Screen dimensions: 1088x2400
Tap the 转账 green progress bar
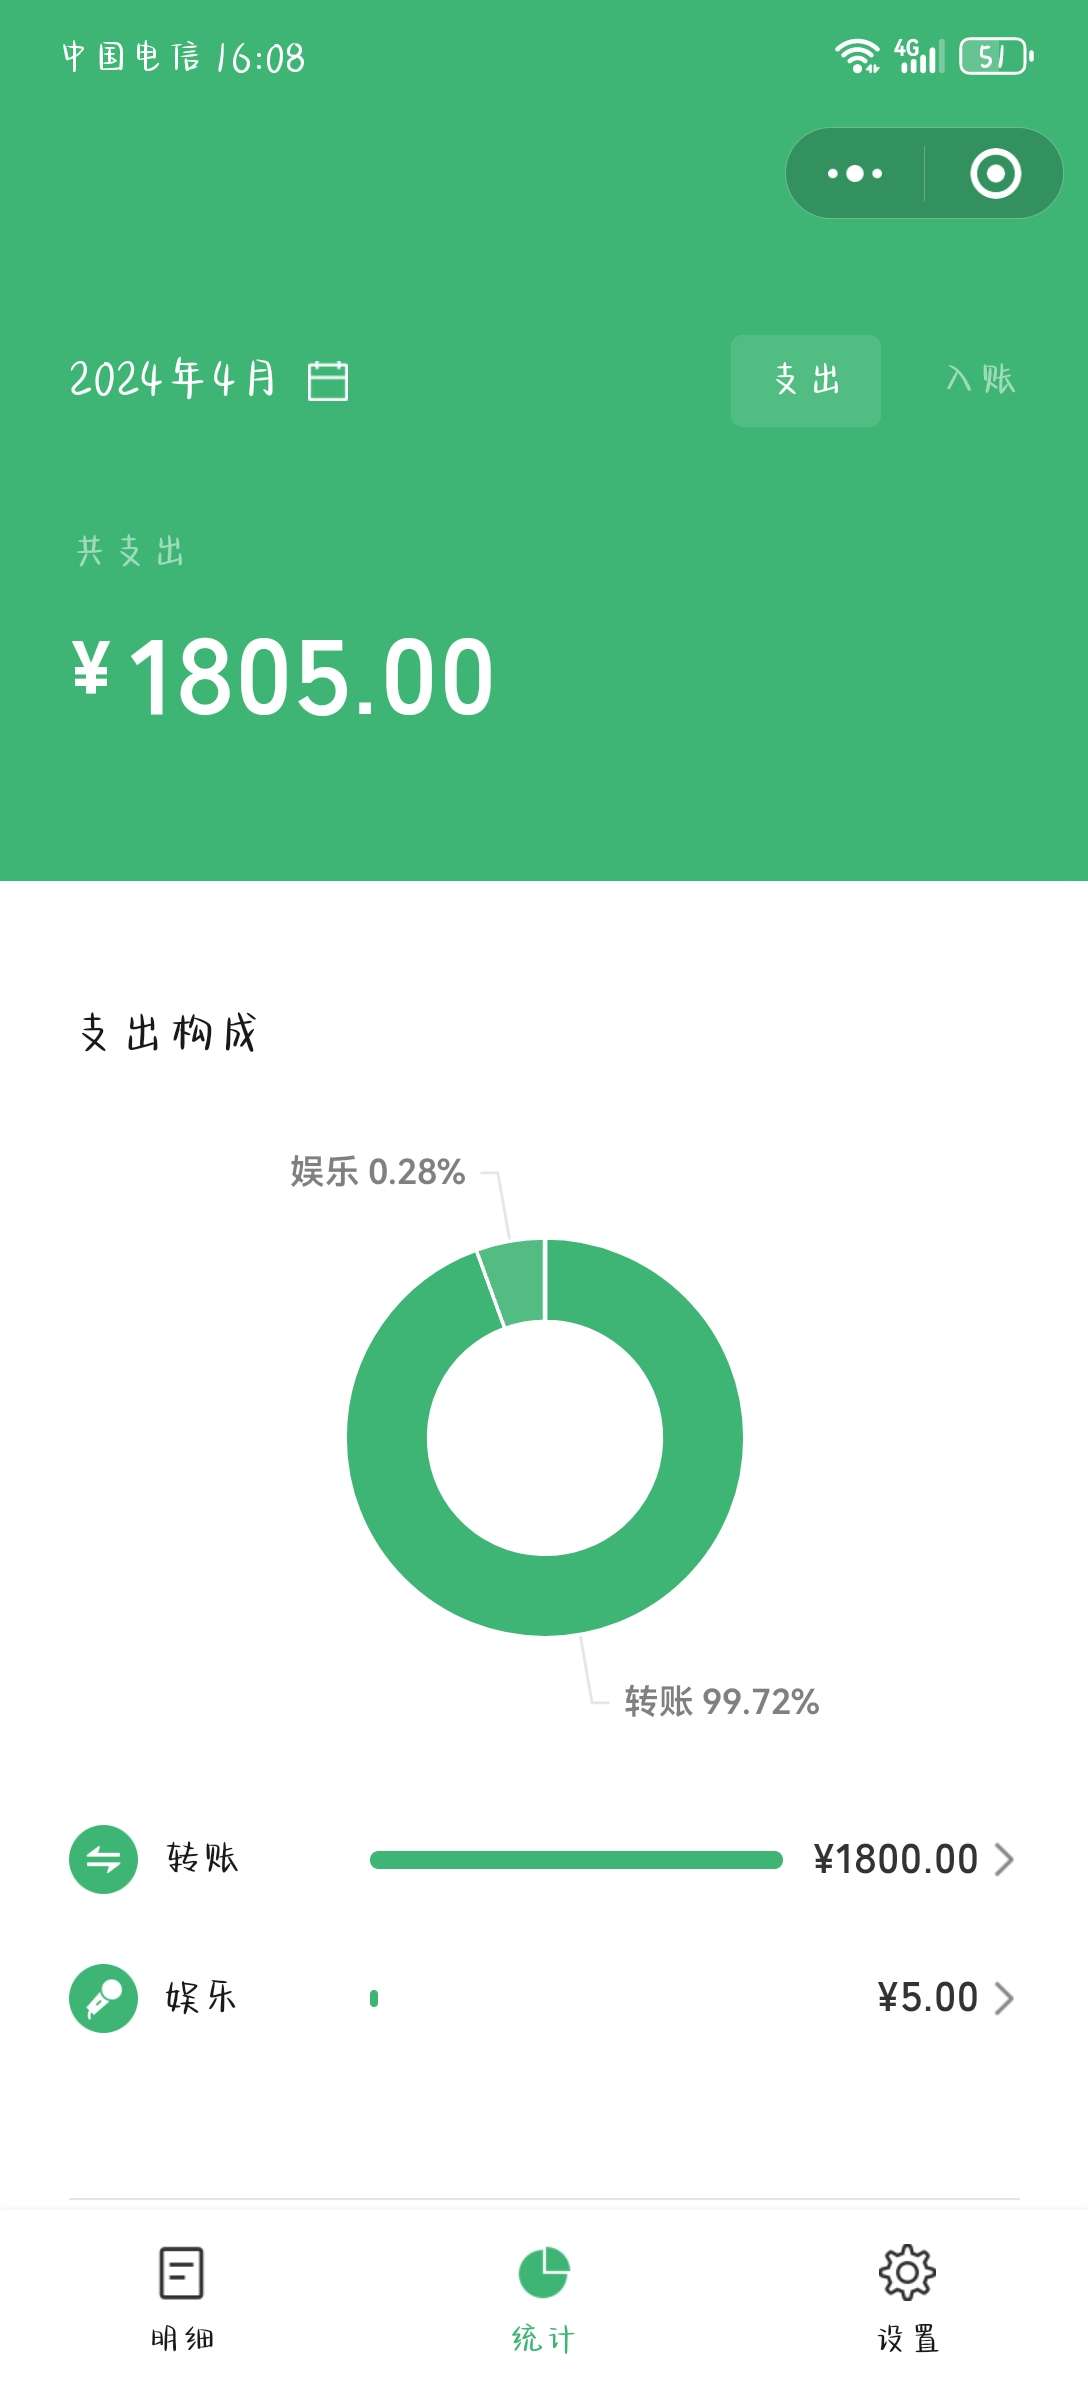pos(576,1860)
